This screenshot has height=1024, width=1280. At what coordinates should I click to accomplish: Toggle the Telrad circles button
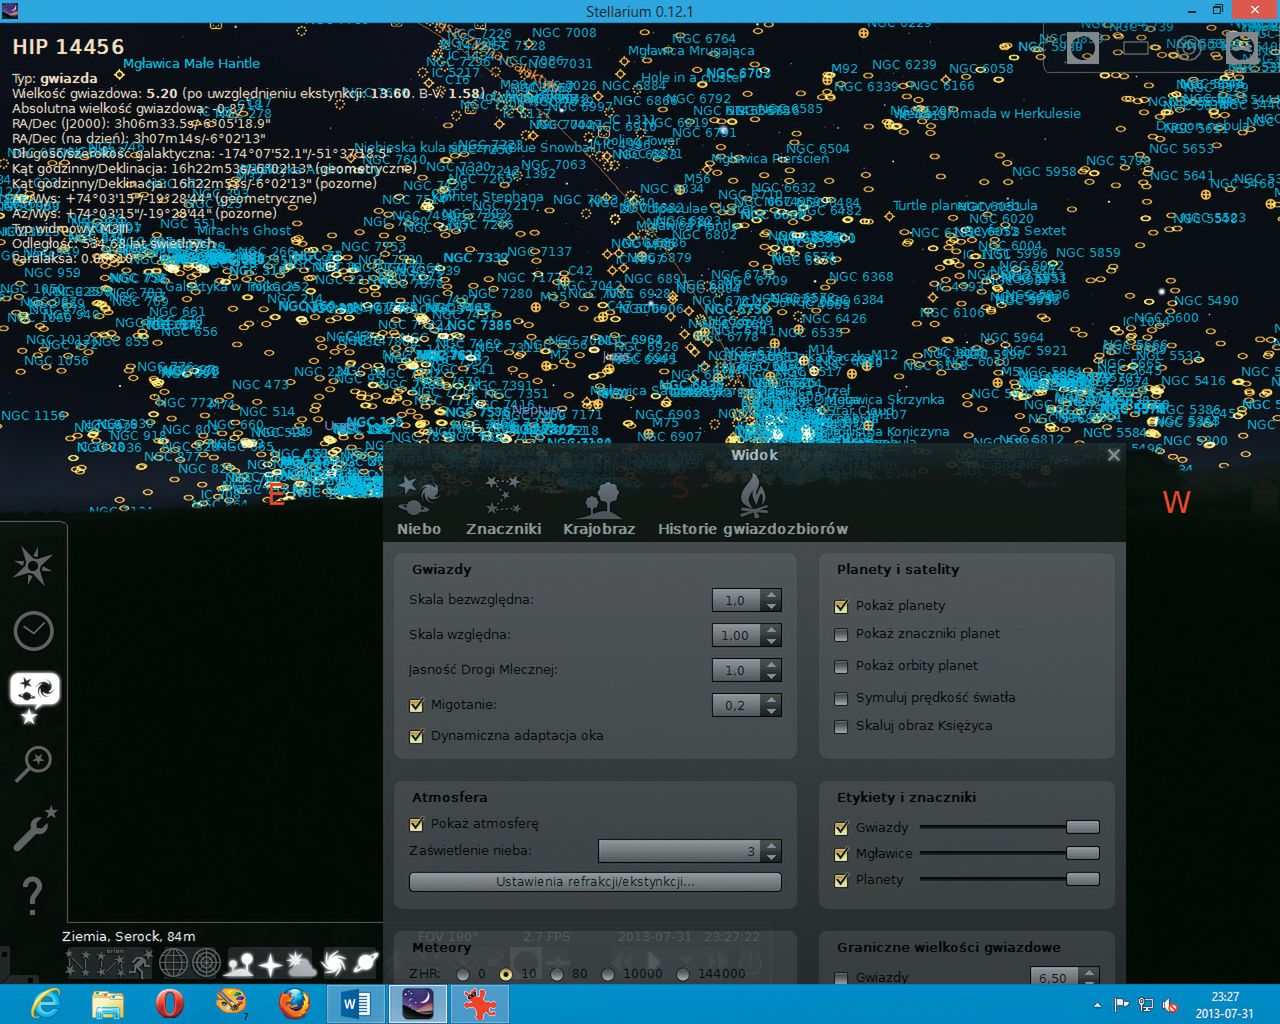coord(1188,47)
